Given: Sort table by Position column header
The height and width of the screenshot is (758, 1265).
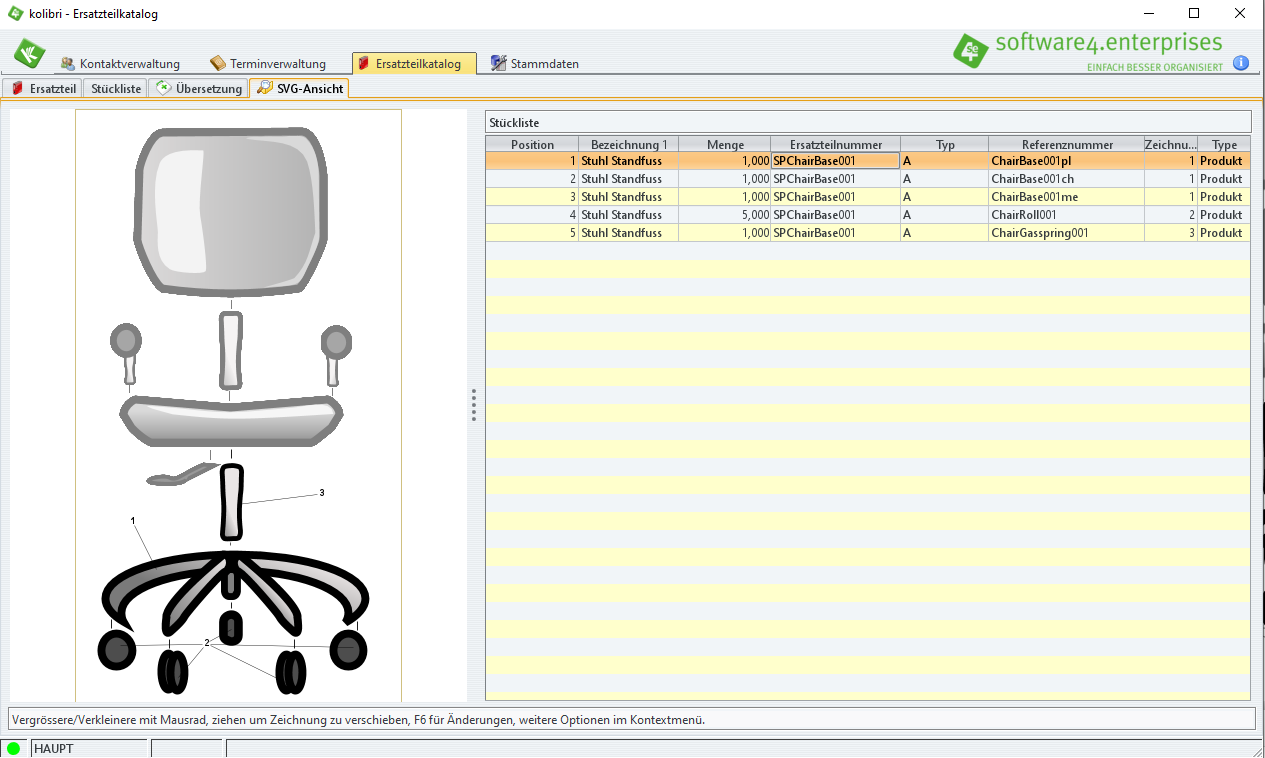Looking at the screenshot, I should point(532,144).
